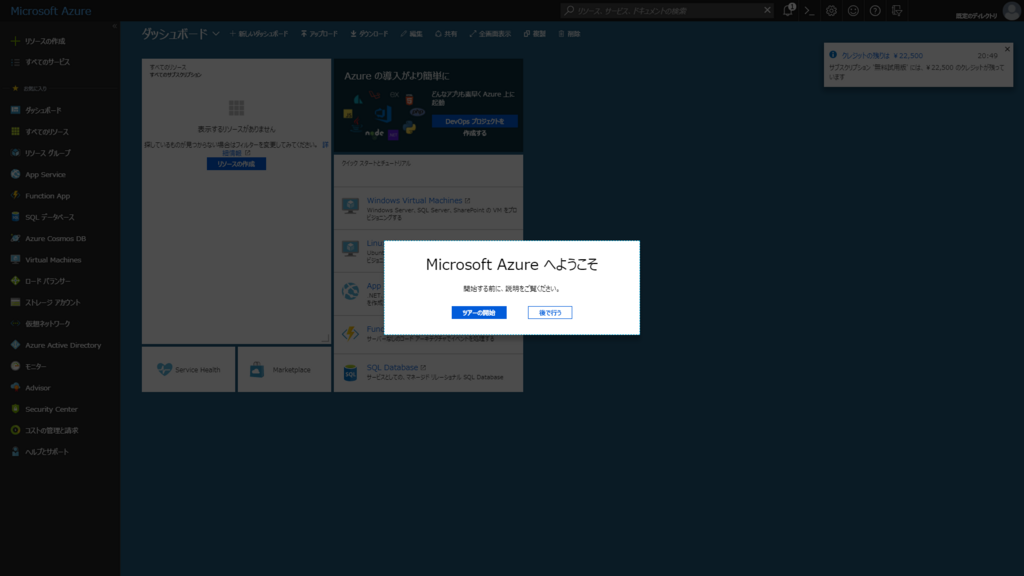
Task: Click the ダッシュボード sidebar icon
Action: (x=15, y=110)
